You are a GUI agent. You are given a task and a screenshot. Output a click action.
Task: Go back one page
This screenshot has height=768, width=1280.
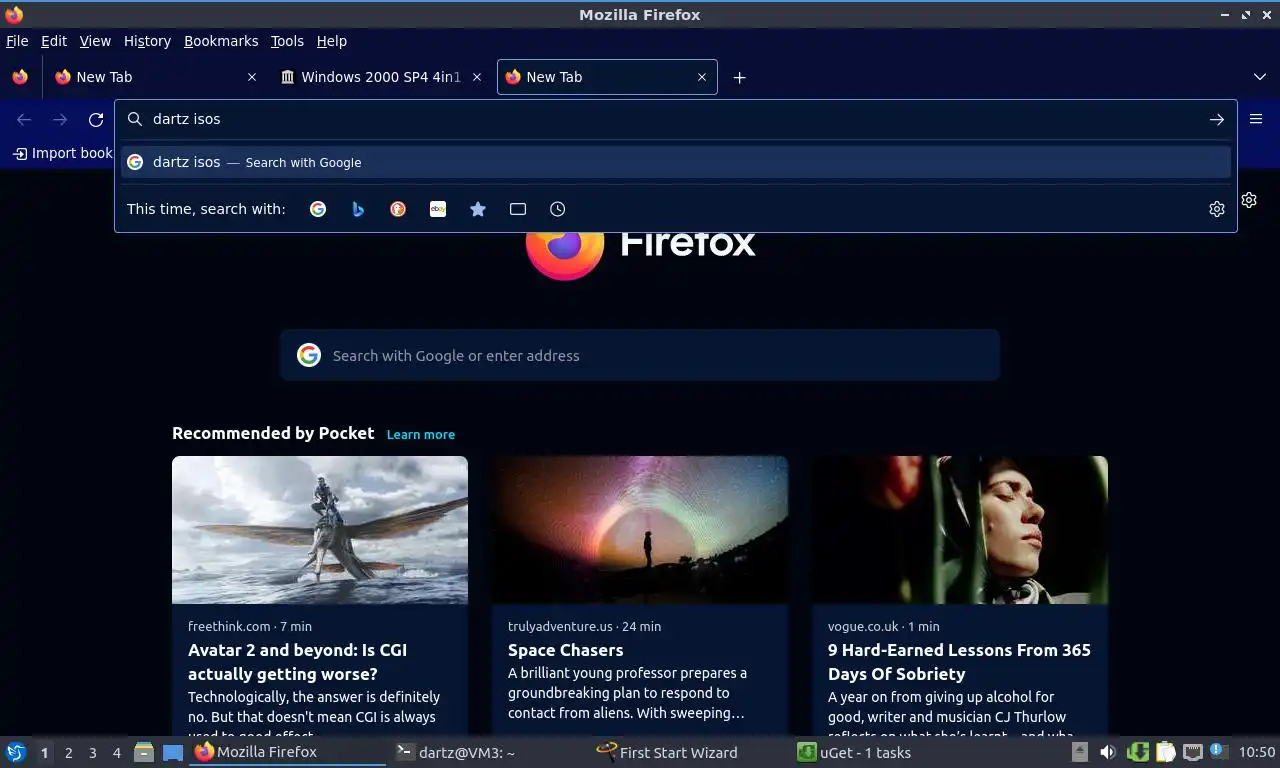[24, 119]
